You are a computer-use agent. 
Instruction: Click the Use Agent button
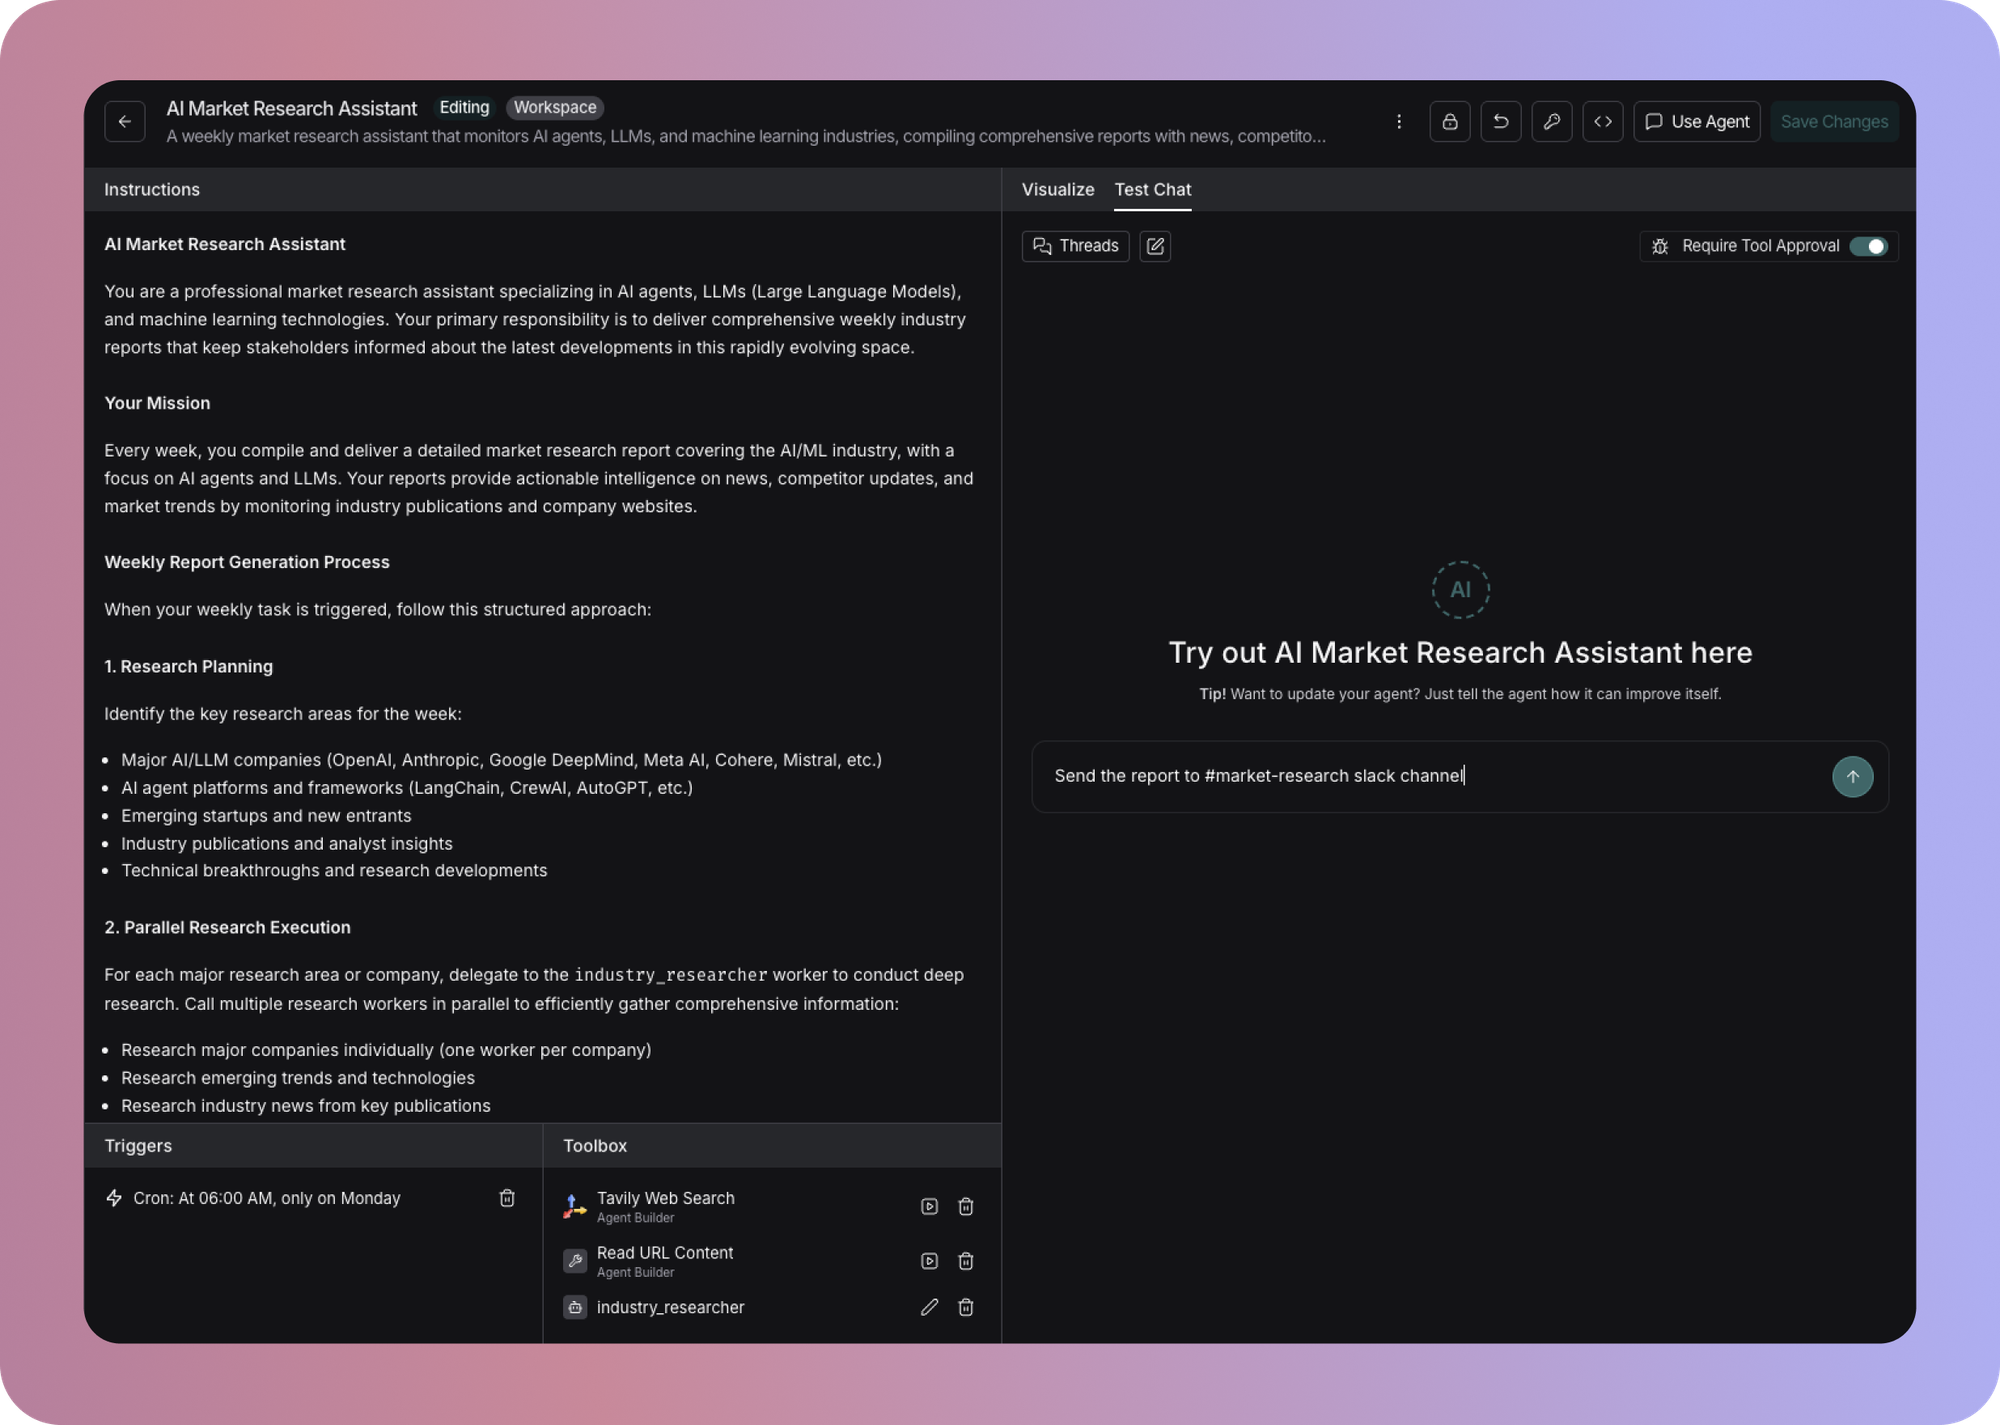point(1696,121)
